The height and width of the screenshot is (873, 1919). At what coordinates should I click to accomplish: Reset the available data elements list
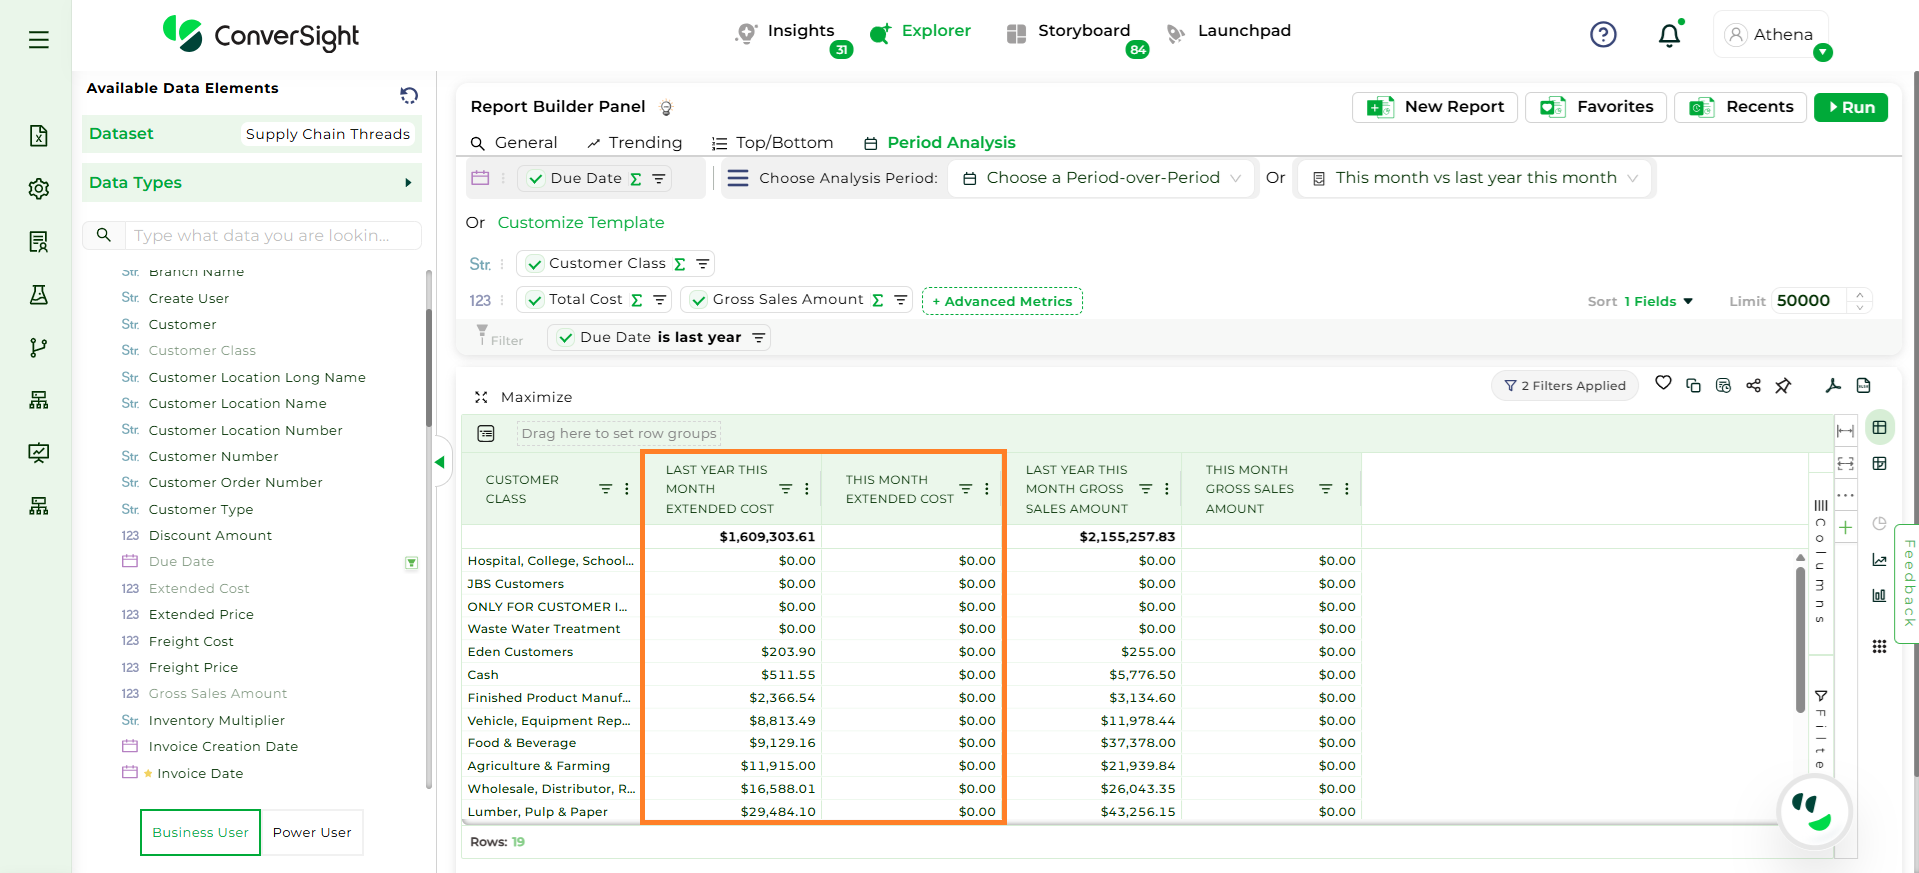coord(409,95)
